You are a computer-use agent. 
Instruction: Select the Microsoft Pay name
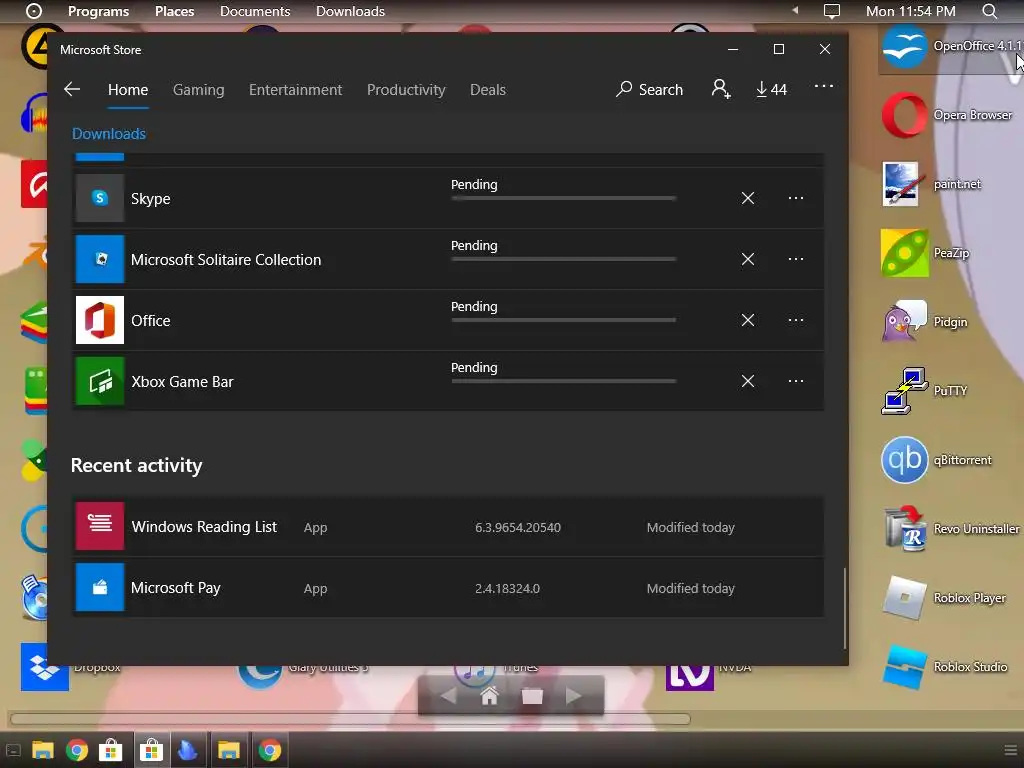[176, 588]
